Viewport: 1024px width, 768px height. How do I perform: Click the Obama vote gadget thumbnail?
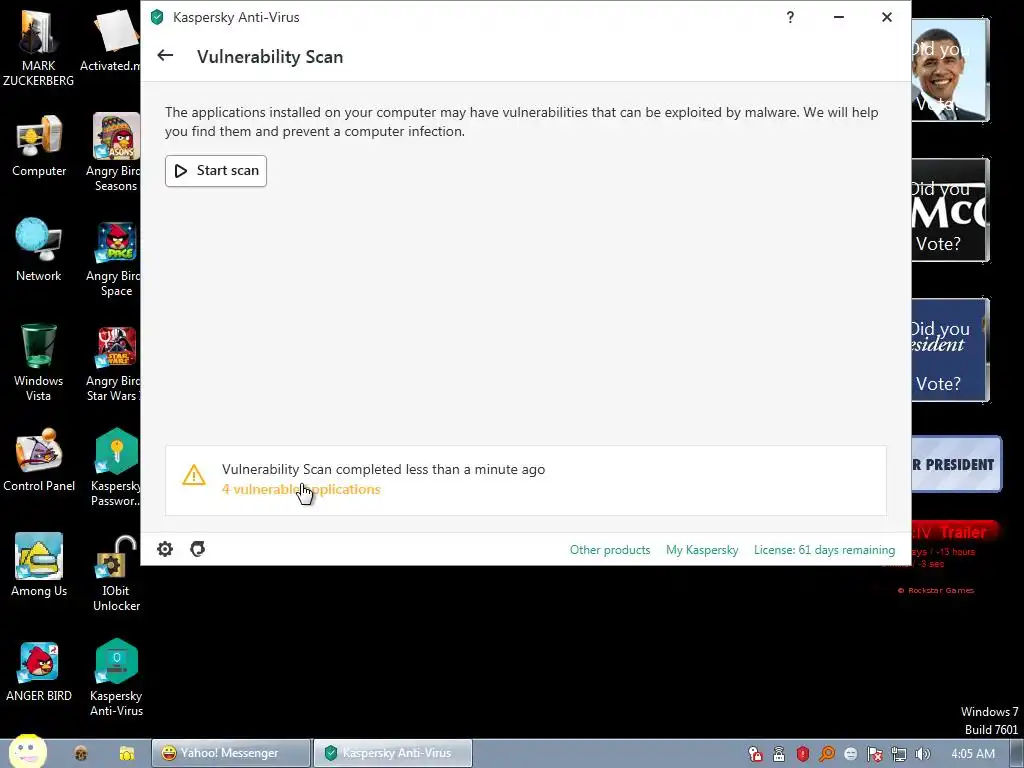pyautogui.click(x=950, y=70)
